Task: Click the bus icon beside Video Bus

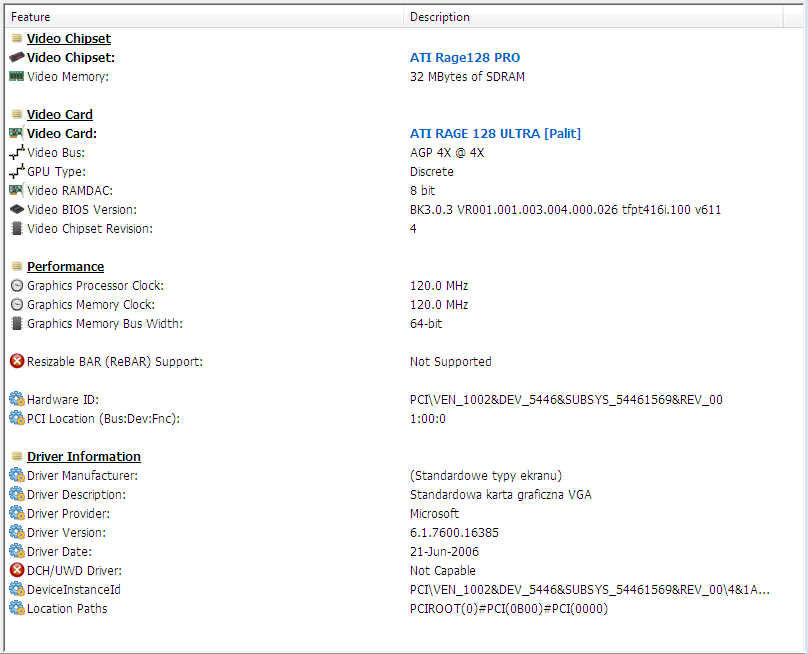Action: click(x=16, y=153)
